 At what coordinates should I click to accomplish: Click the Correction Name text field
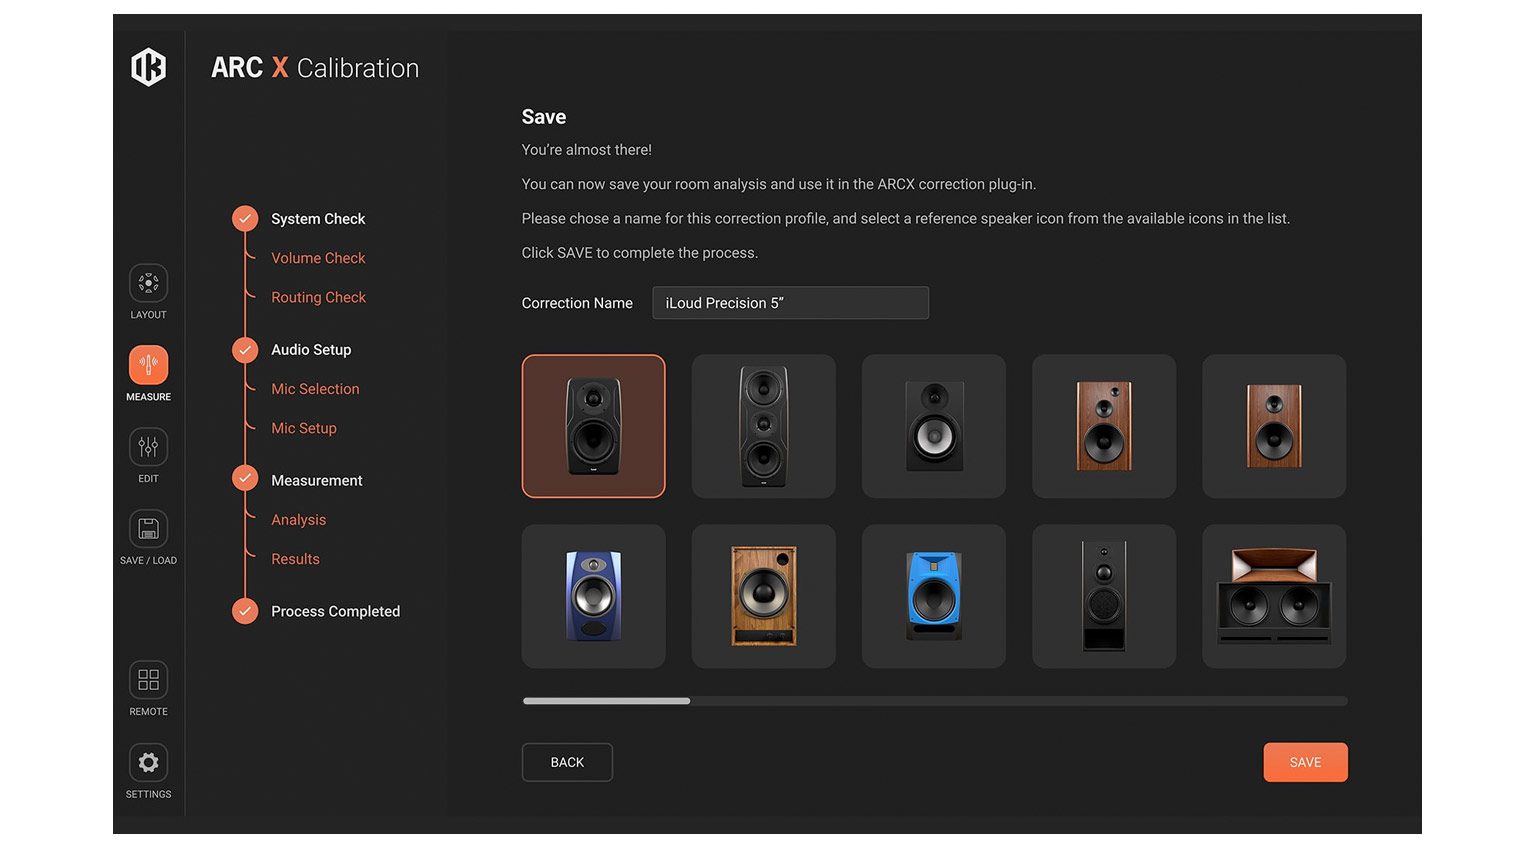click(x=790, y=303)
